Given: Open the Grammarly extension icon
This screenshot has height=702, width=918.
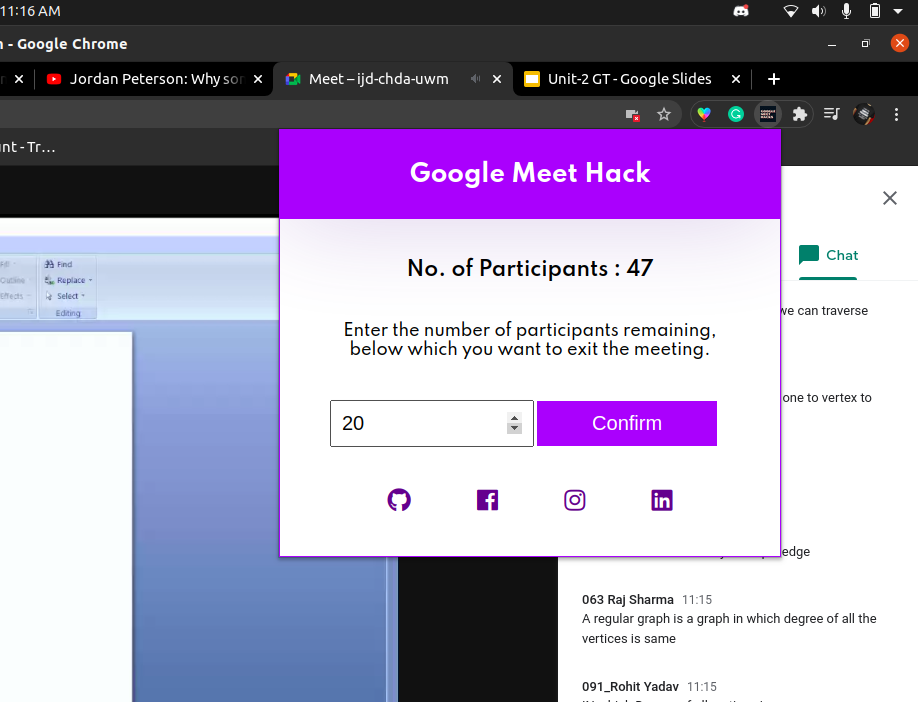Looking at the screenshot, I should pyautogui.click(x=736, y=114).
